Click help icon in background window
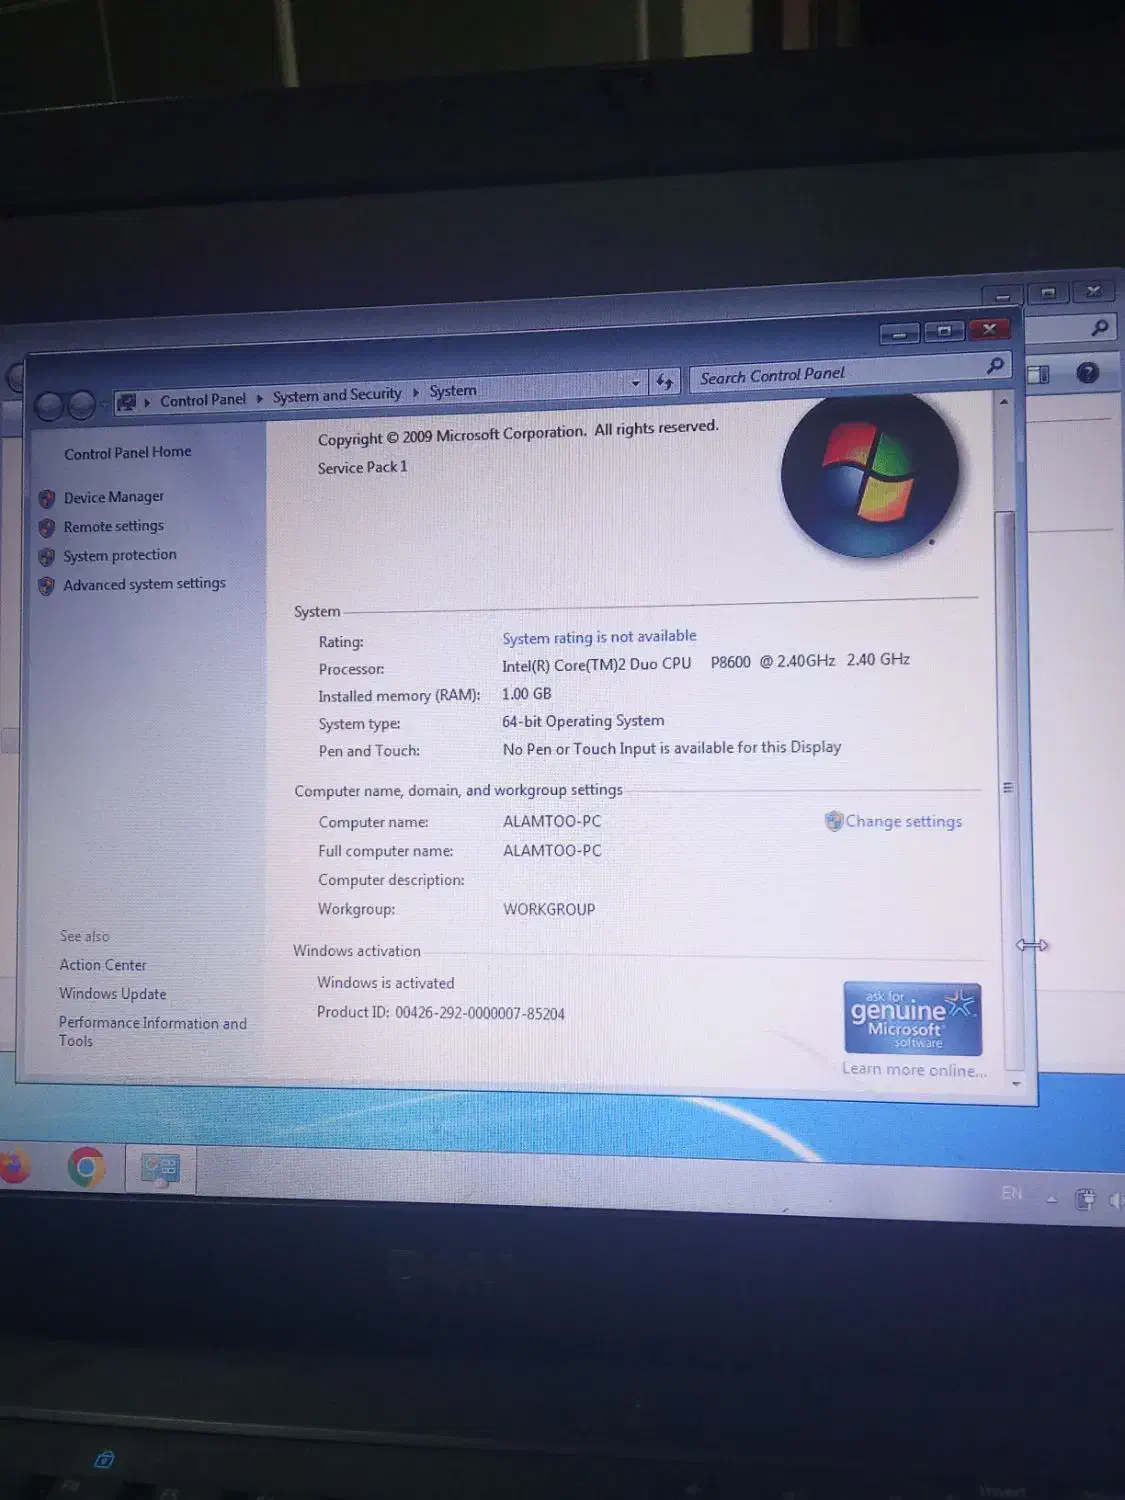This screenshot has width=1125, height=1500. point(1087,373)
